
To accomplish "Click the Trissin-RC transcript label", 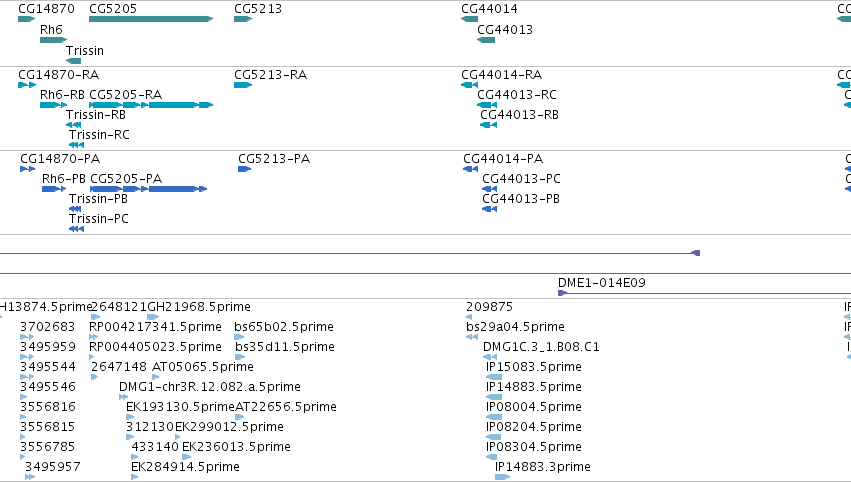I will 99,135.
